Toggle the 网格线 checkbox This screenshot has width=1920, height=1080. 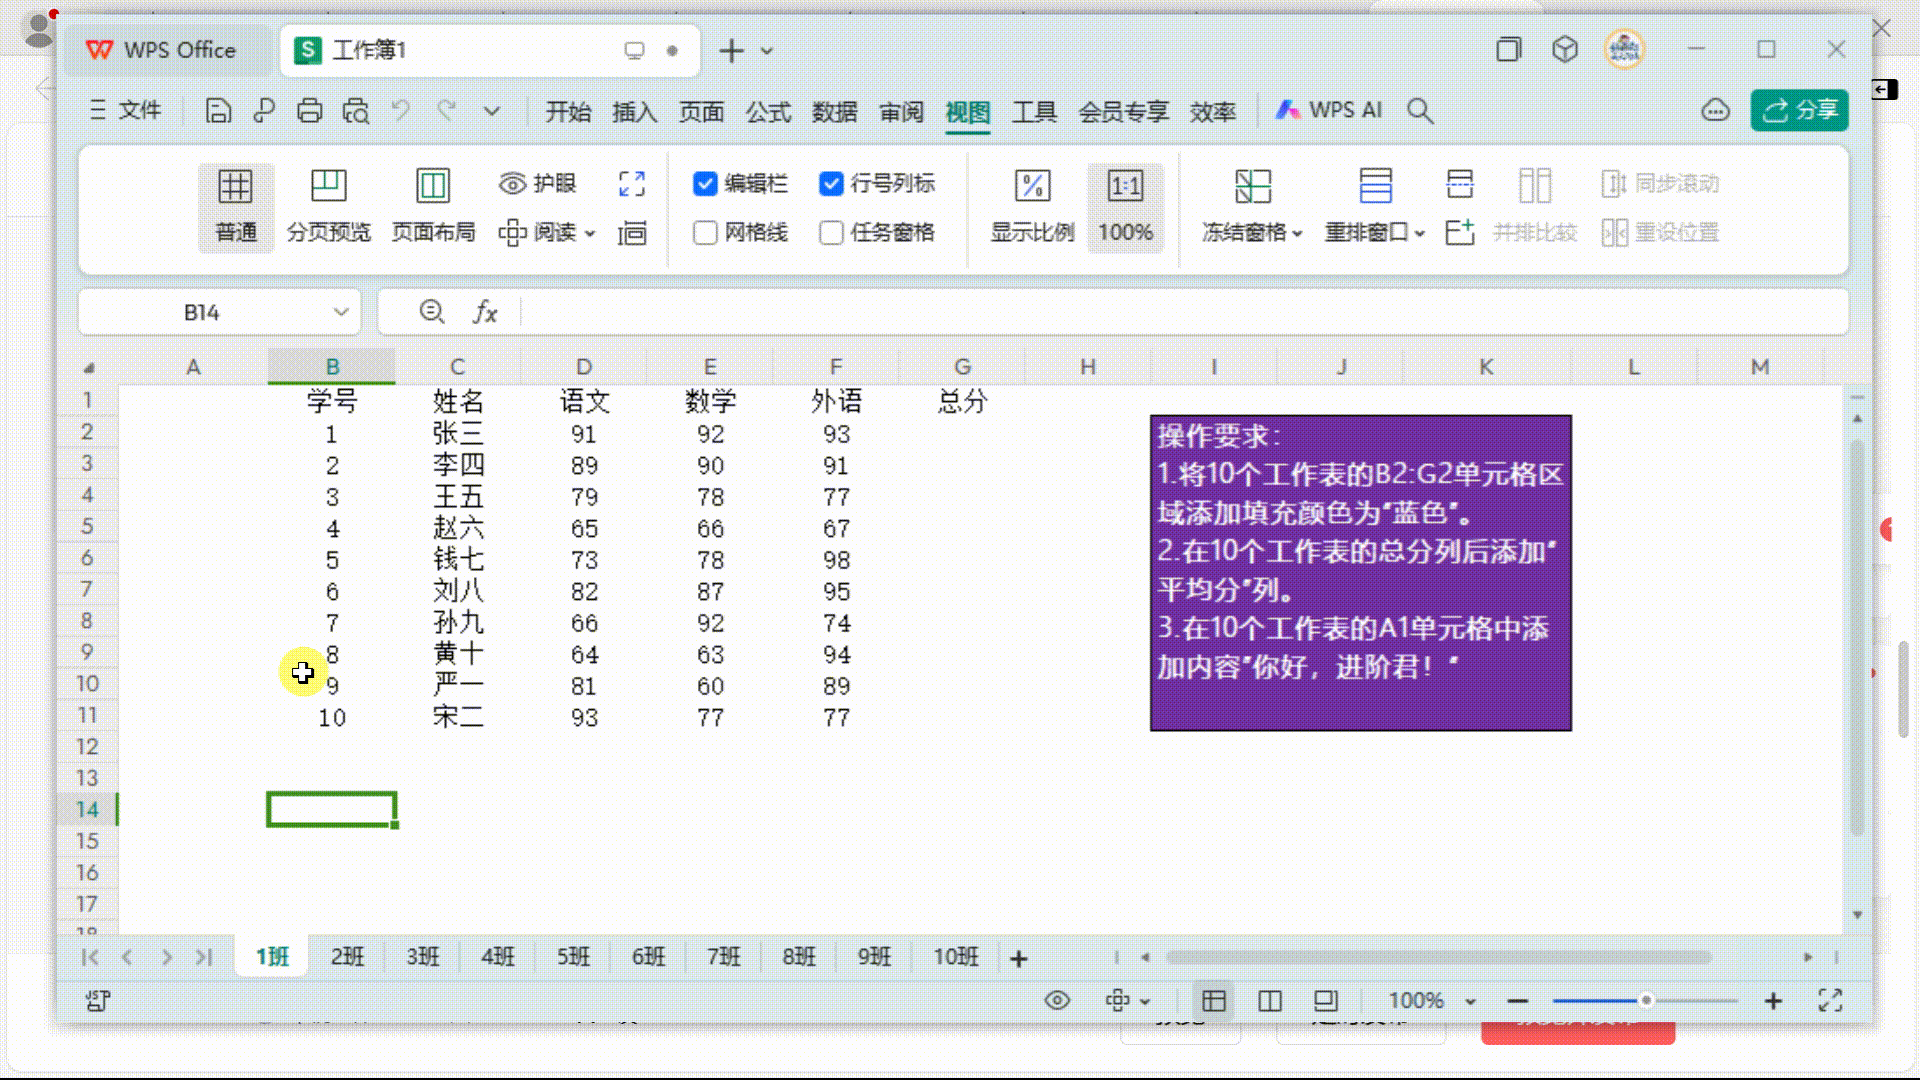[x=704, y=232]
